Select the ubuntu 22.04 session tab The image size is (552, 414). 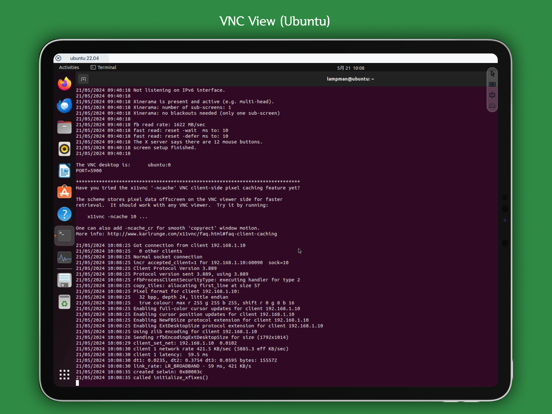point(84,58)
